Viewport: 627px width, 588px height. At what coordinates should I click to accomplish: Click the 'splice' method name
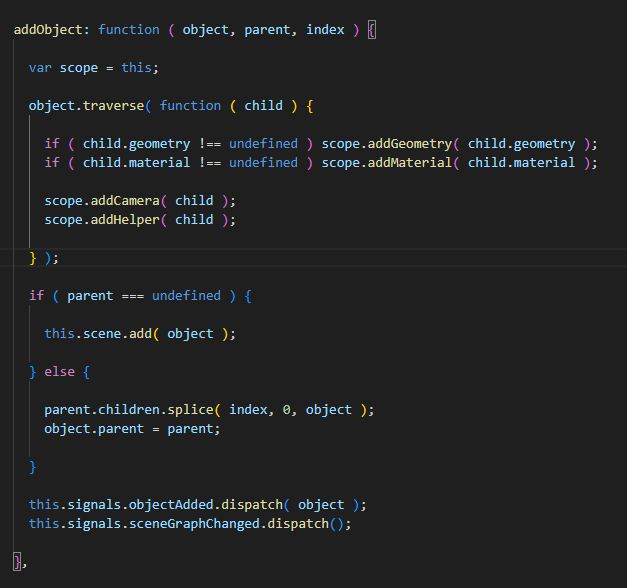pos(190,410)
